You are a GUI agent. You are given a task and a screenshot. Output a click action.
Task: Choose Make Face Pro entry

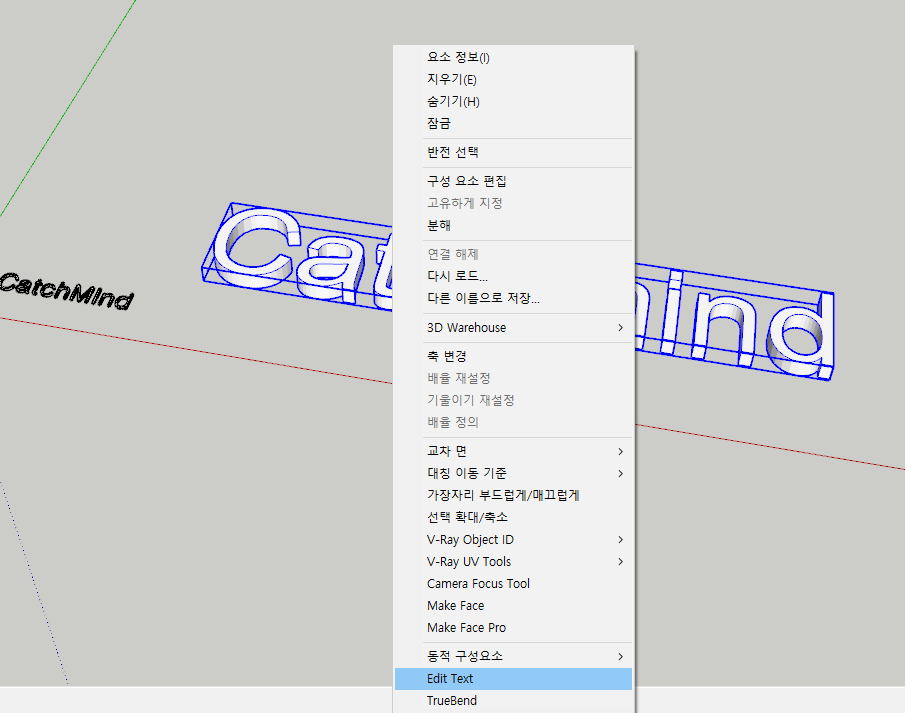pos(513,627)
